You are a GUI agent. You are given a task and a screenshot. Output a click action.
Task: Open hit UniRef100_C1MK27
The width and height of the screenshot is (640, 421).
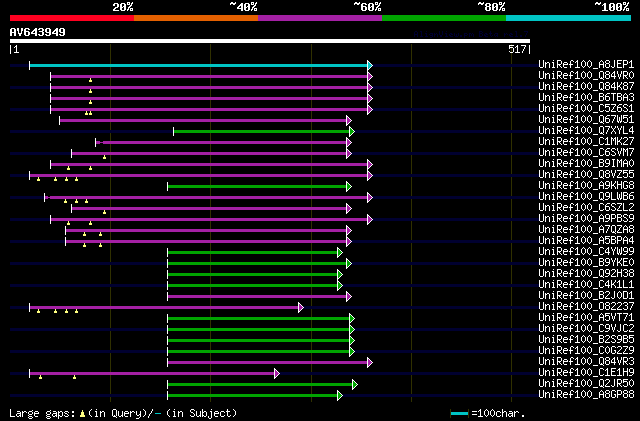(x=586, y=142)
